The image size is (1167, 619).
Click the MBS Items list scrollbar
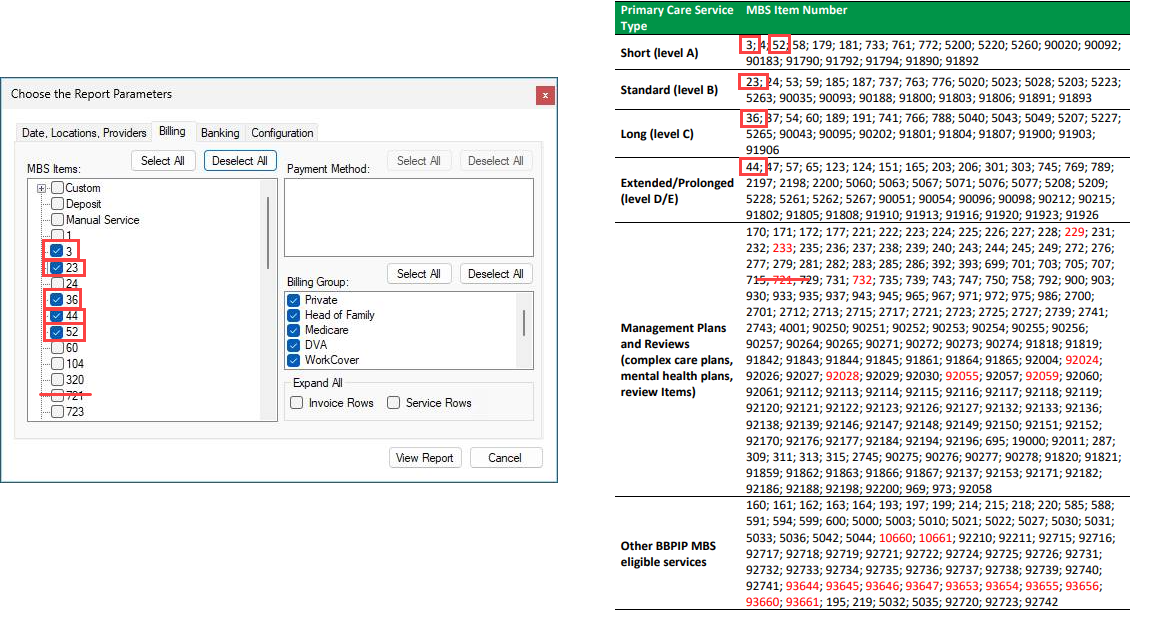coord(268,232)
